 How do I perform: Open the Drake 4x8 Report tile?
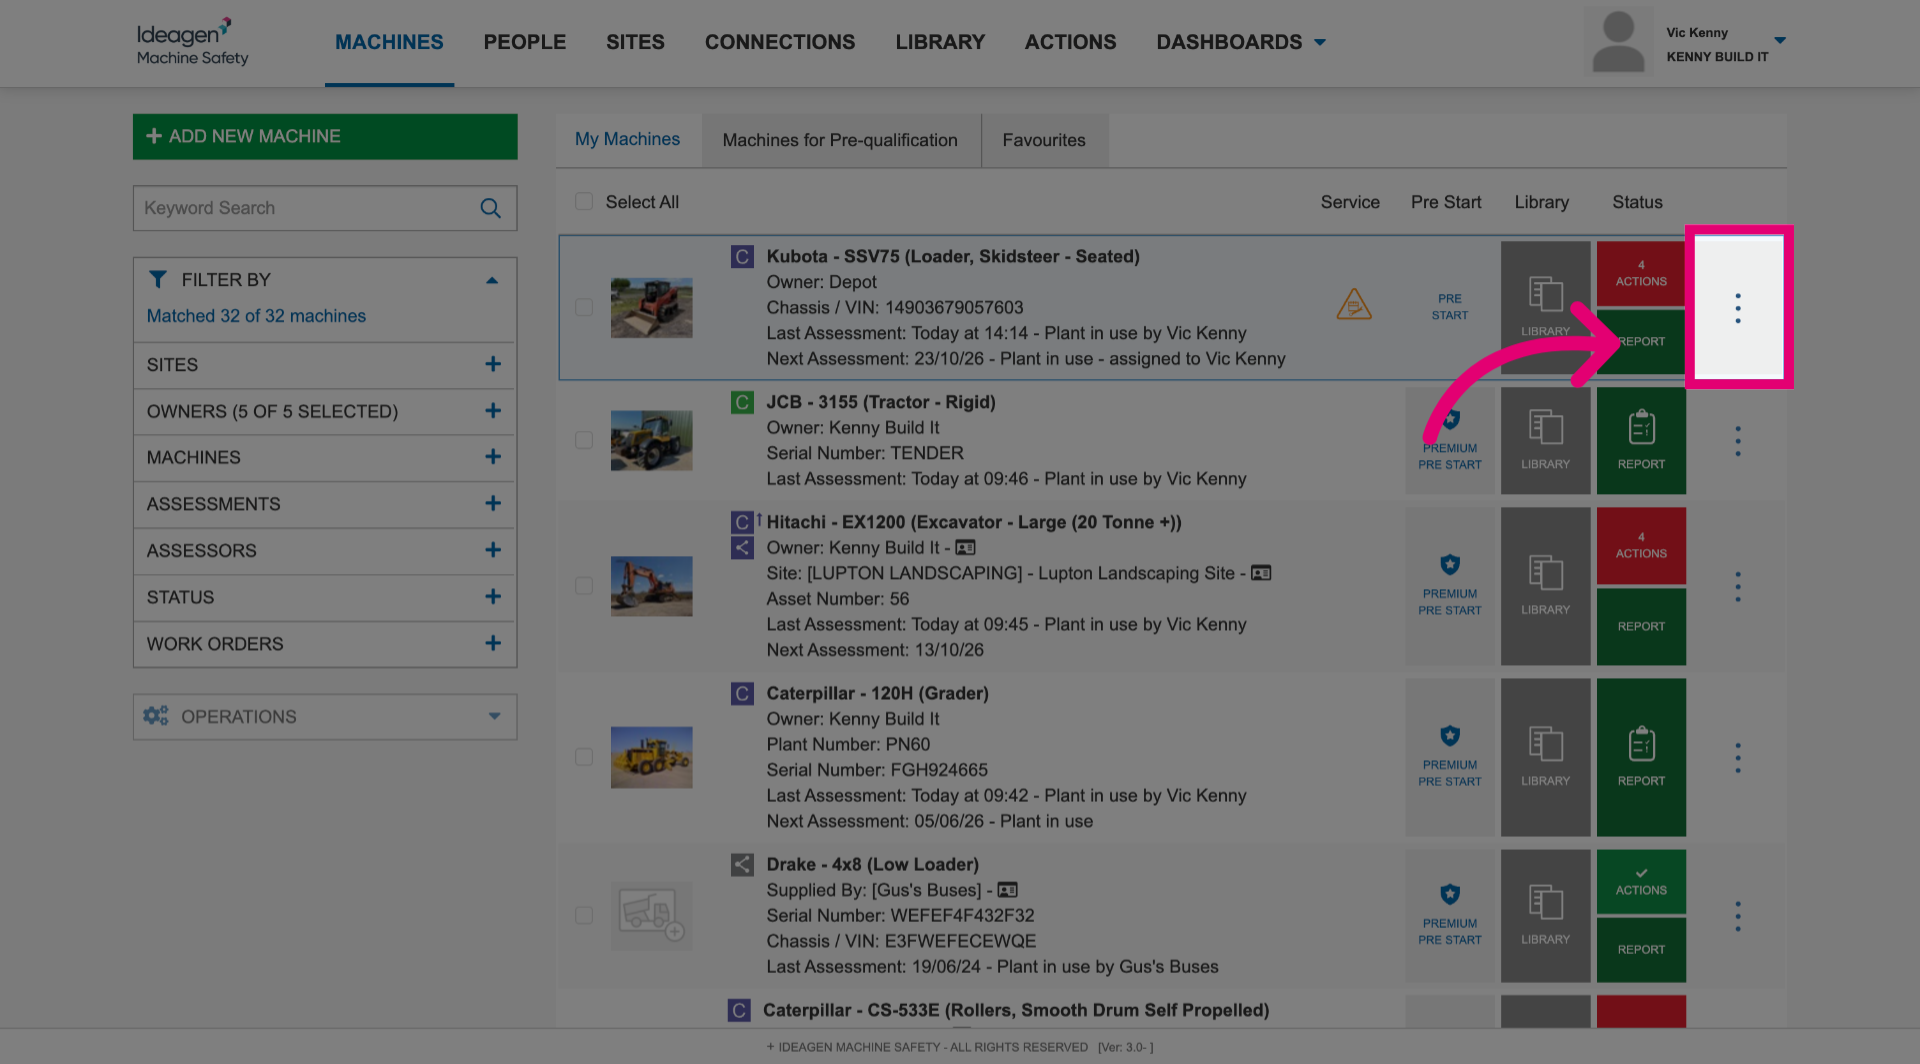click(x=1641, y=950)
